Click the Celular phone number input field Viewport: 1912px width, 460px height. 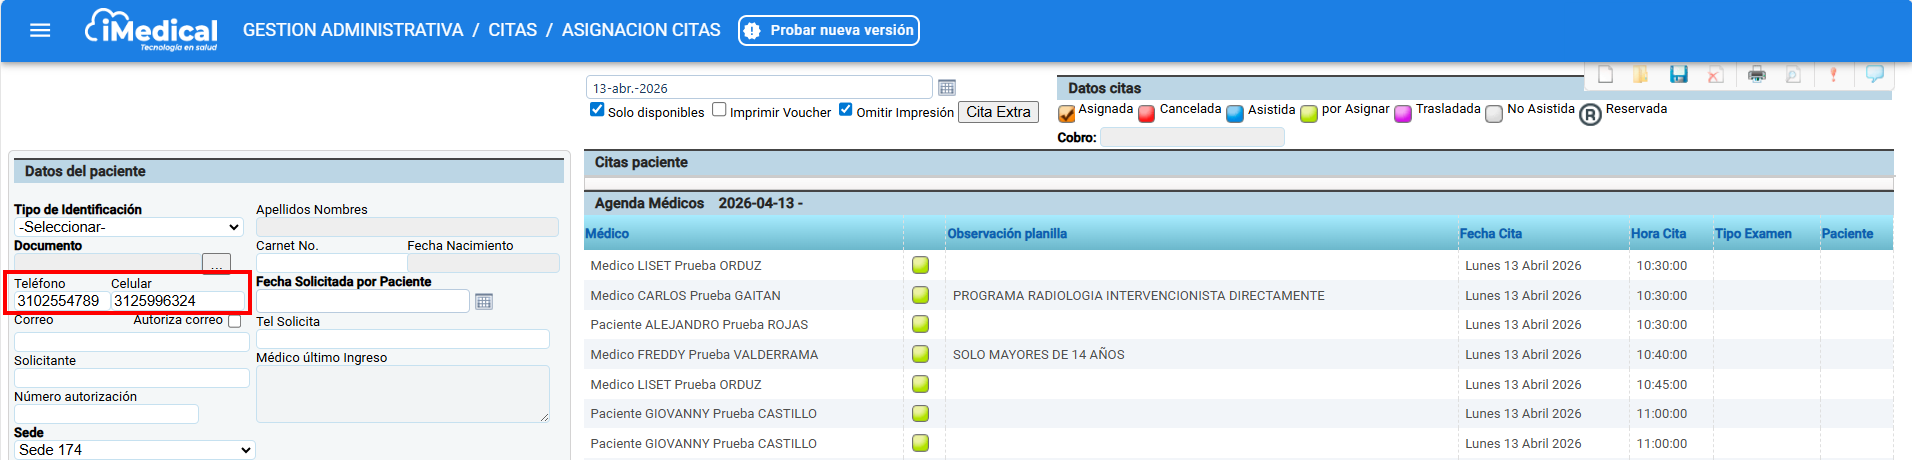point(177,301)
